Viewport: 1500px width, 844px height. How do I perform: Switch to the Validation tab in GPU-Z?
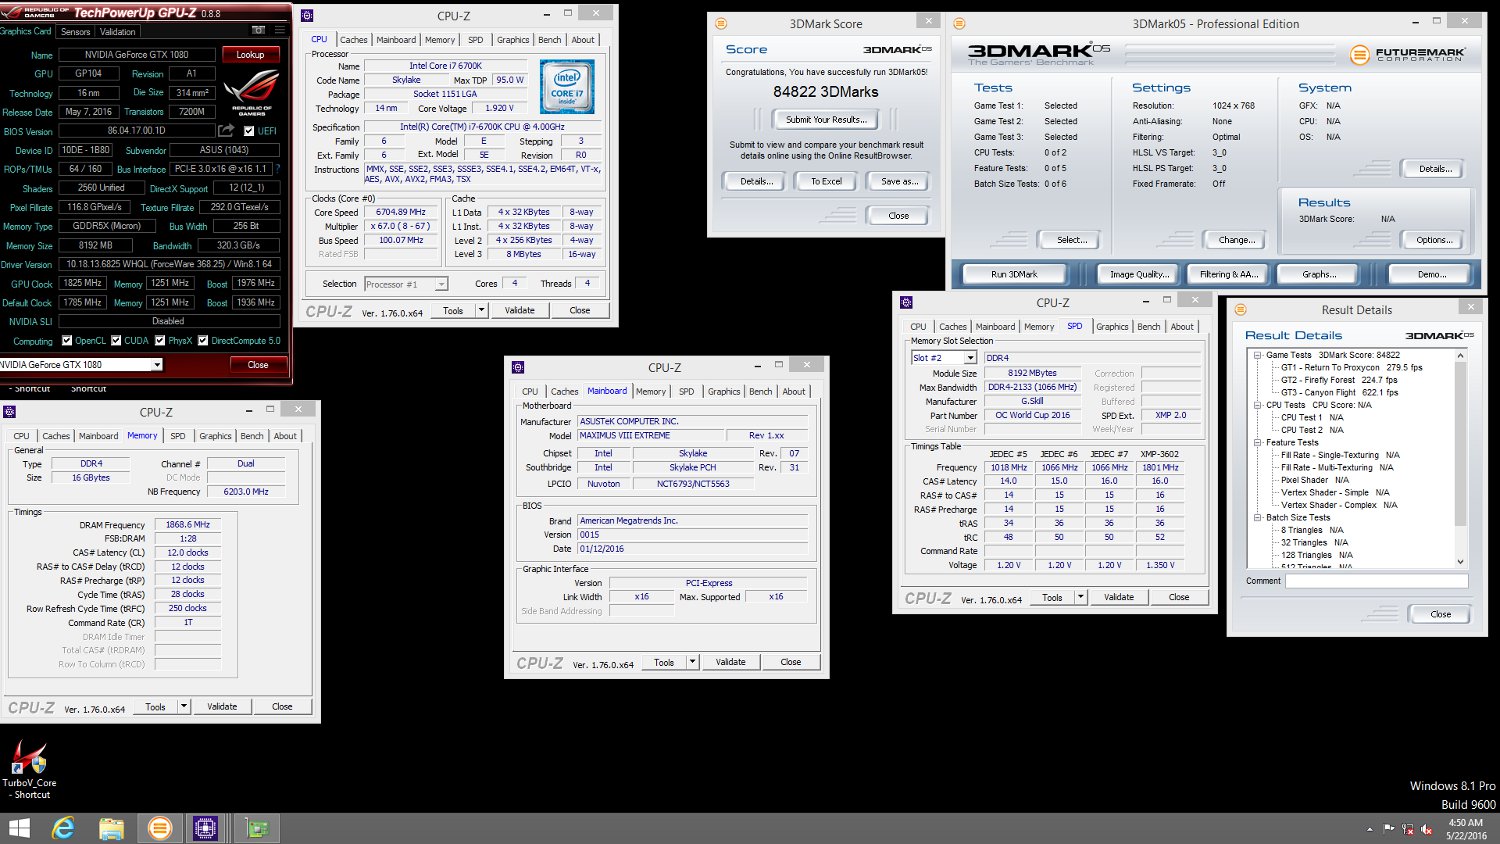117,31
